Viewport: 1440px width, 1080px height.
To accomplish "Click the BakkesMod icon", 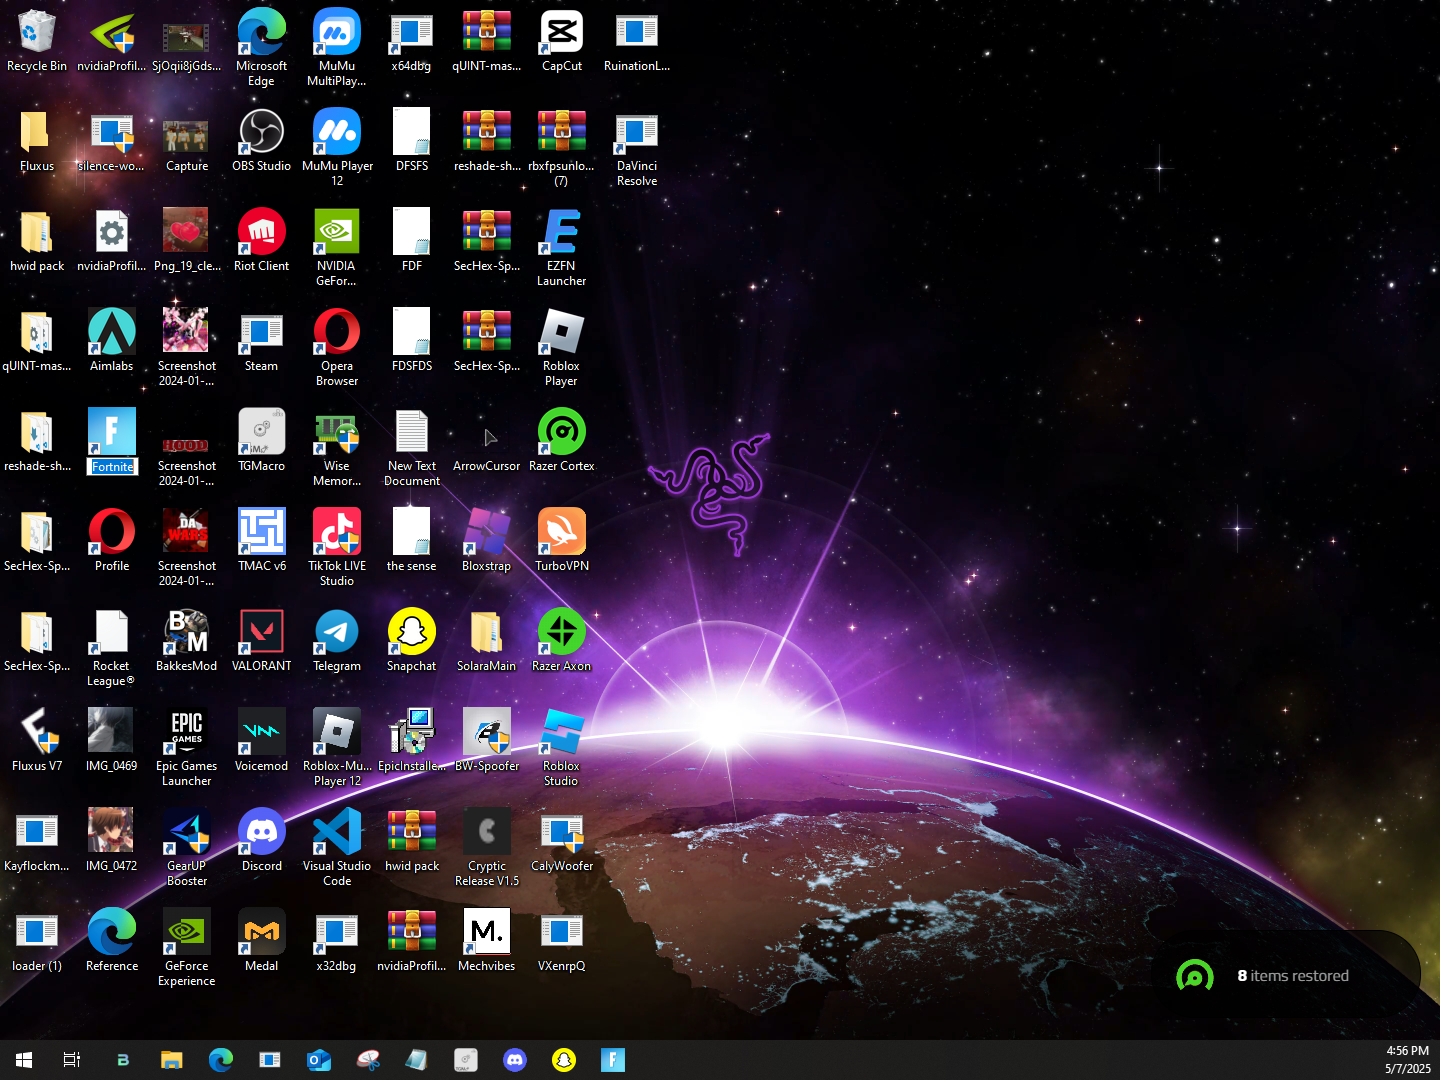I will pyautogui.click(x=187, y=642).
